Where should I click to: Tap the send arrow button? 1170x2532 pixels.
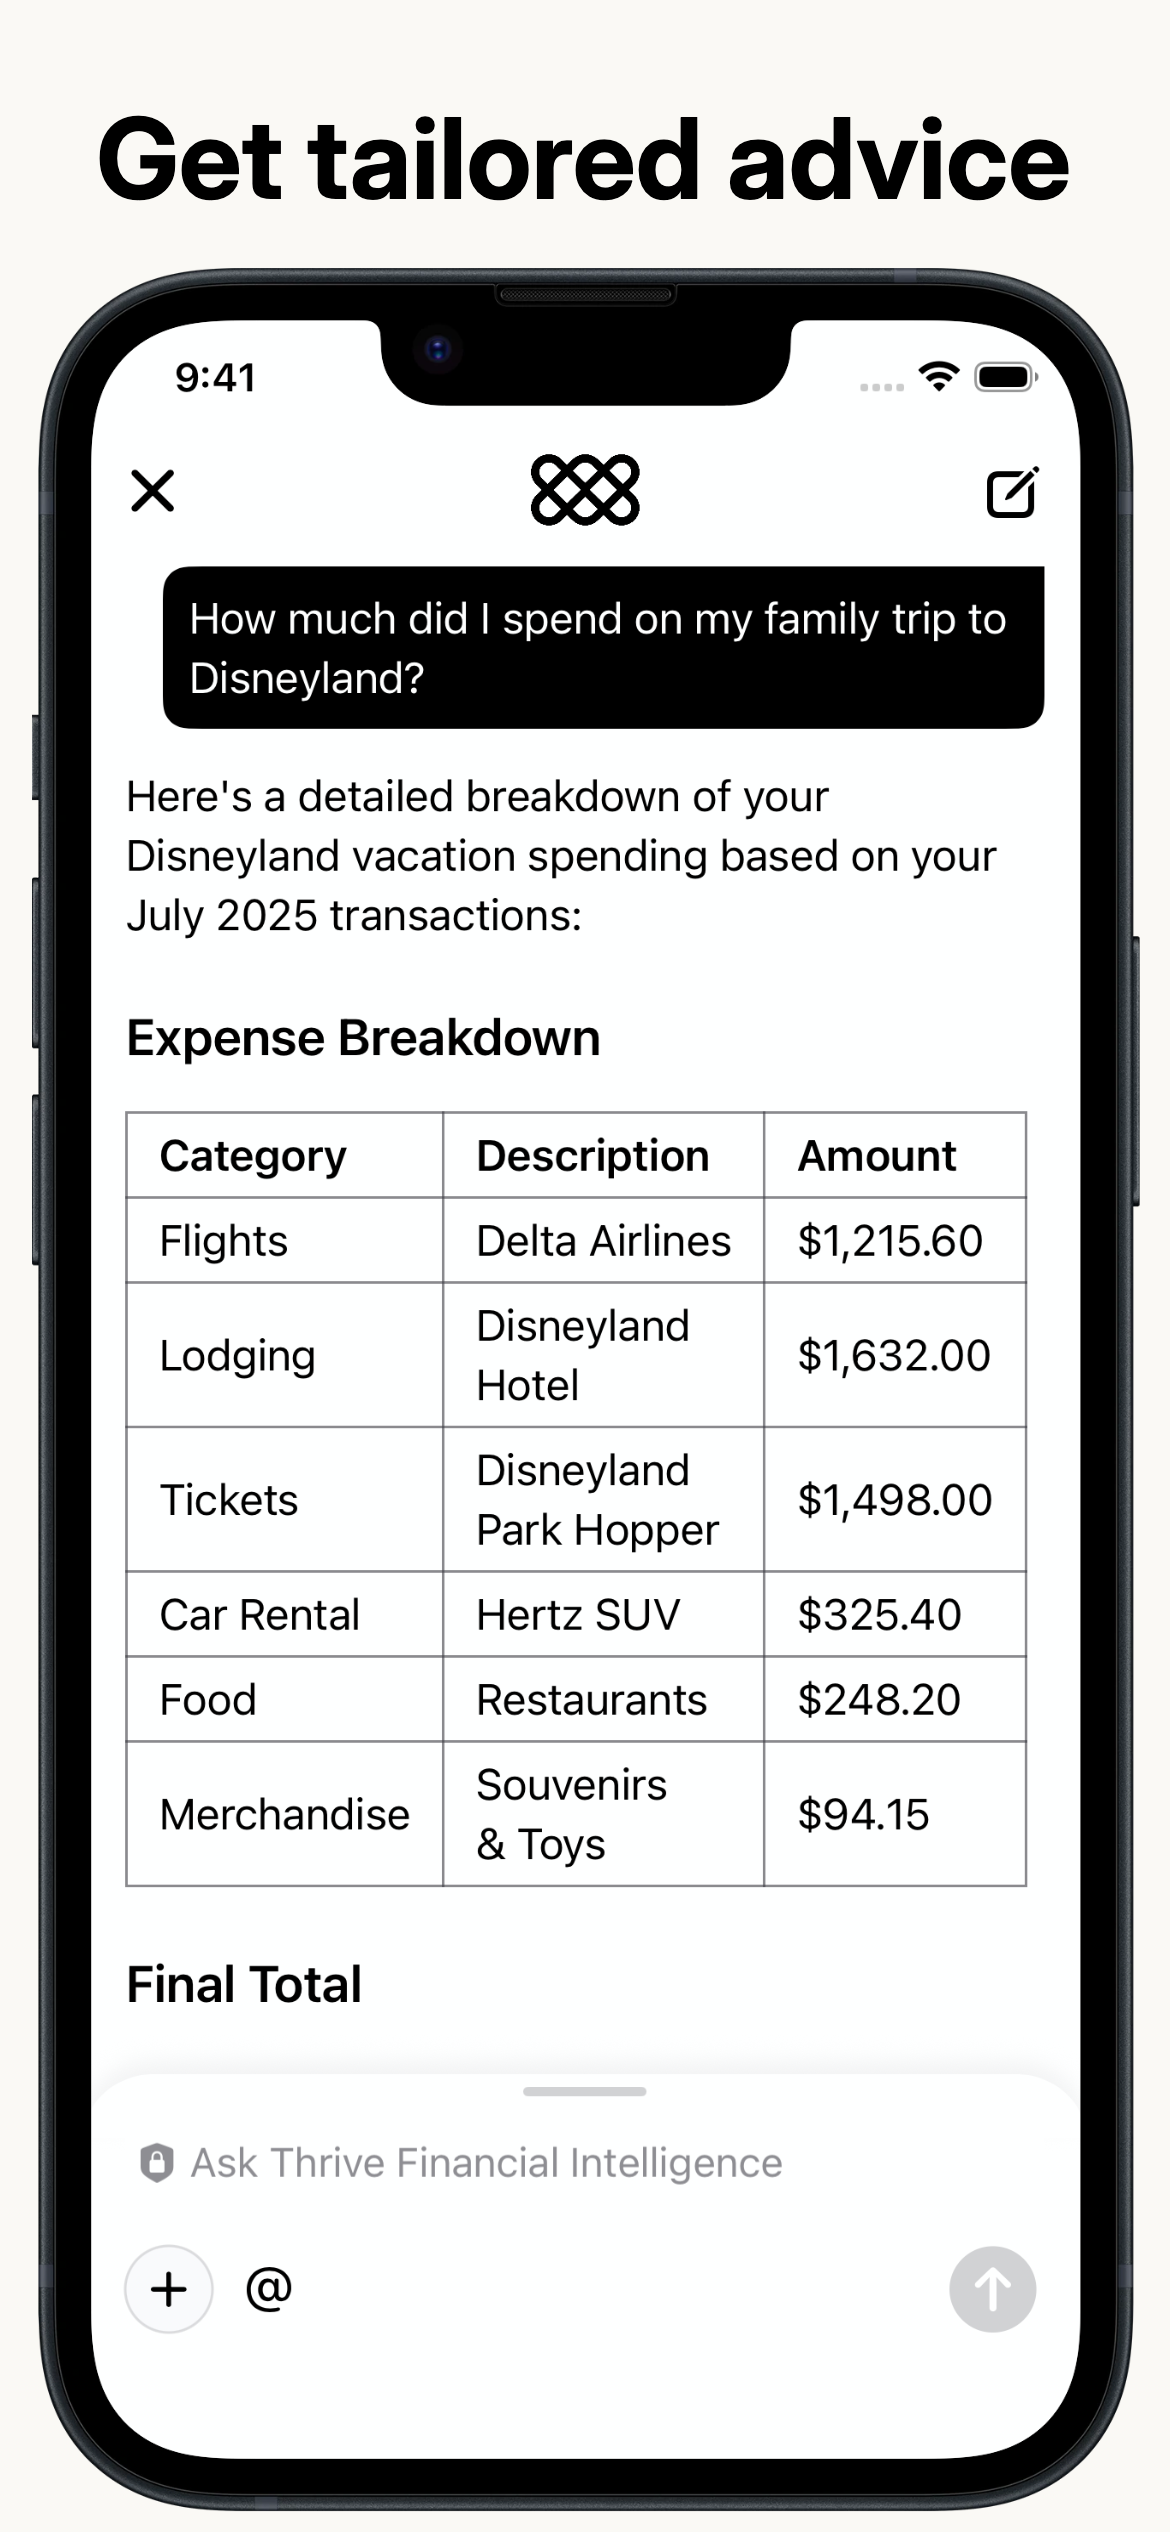point(992,2288)
